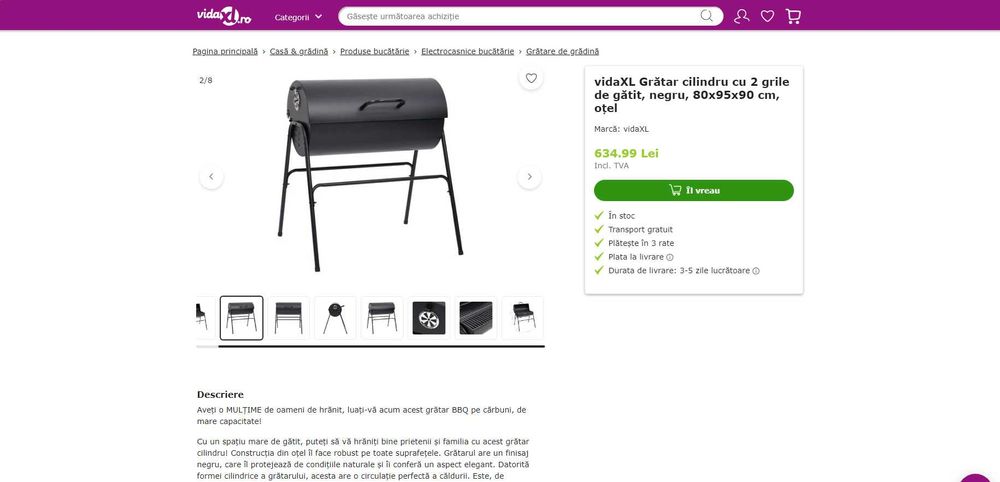
Task: Show previous product image arrow
Action: 211,177
